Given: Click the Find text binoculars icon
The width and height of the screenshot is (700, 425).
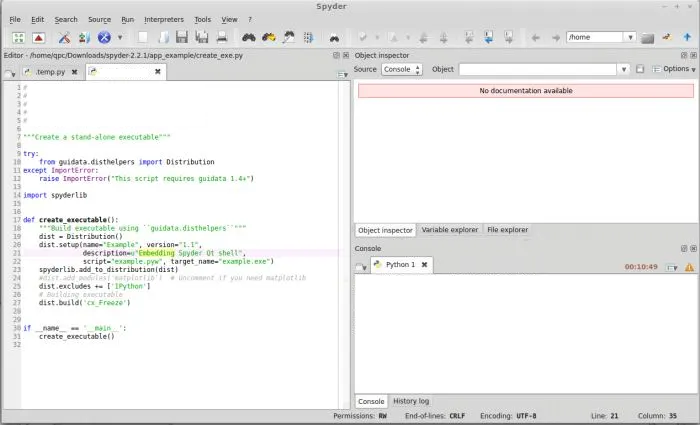Looking at the screenshot, I should click(249, 38).
